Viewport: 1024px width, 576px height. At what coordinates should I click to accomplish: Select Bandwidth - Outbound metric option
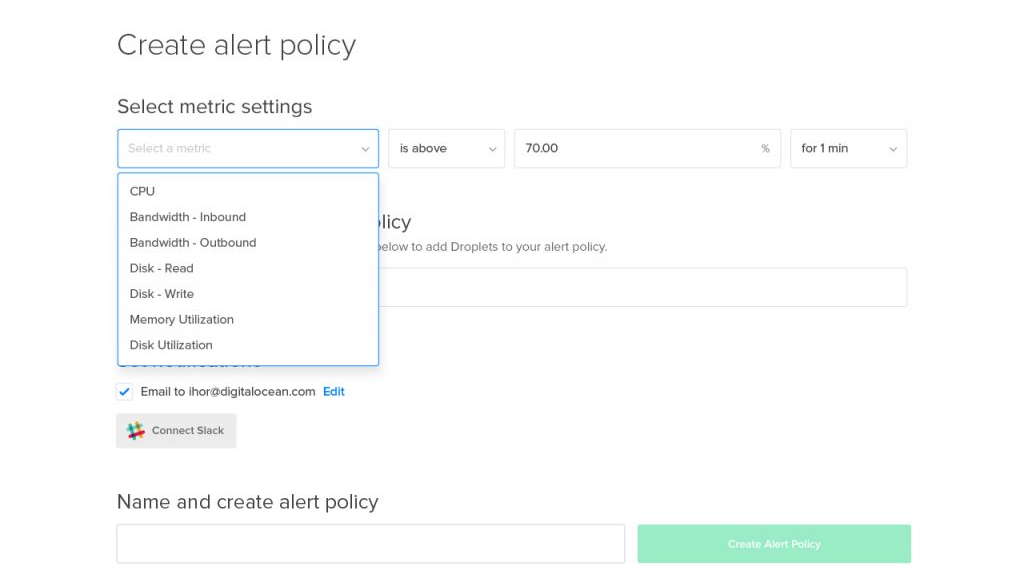[192, 243]
